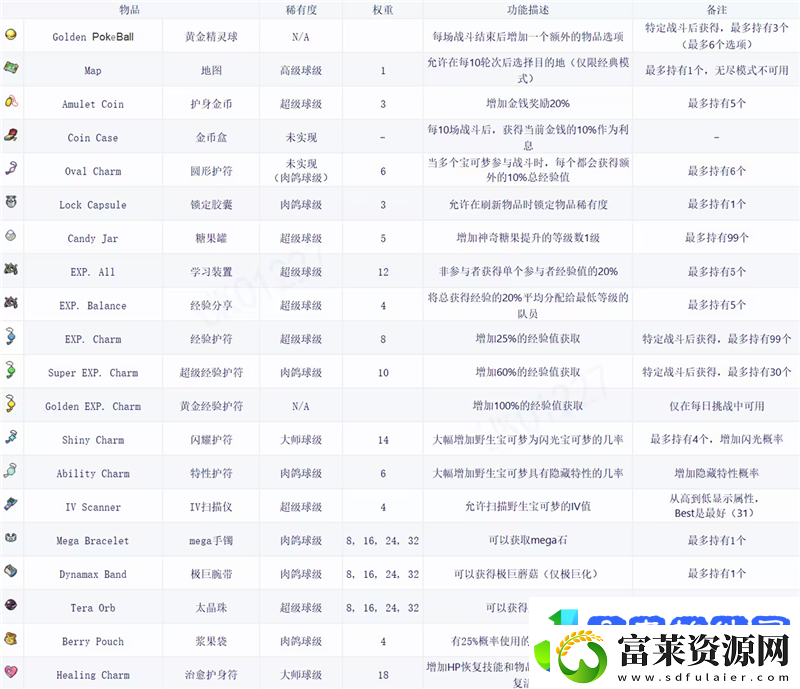Click the 金币盒 Chinese name cell
The image size is (800, 689).
coord(211,138)
